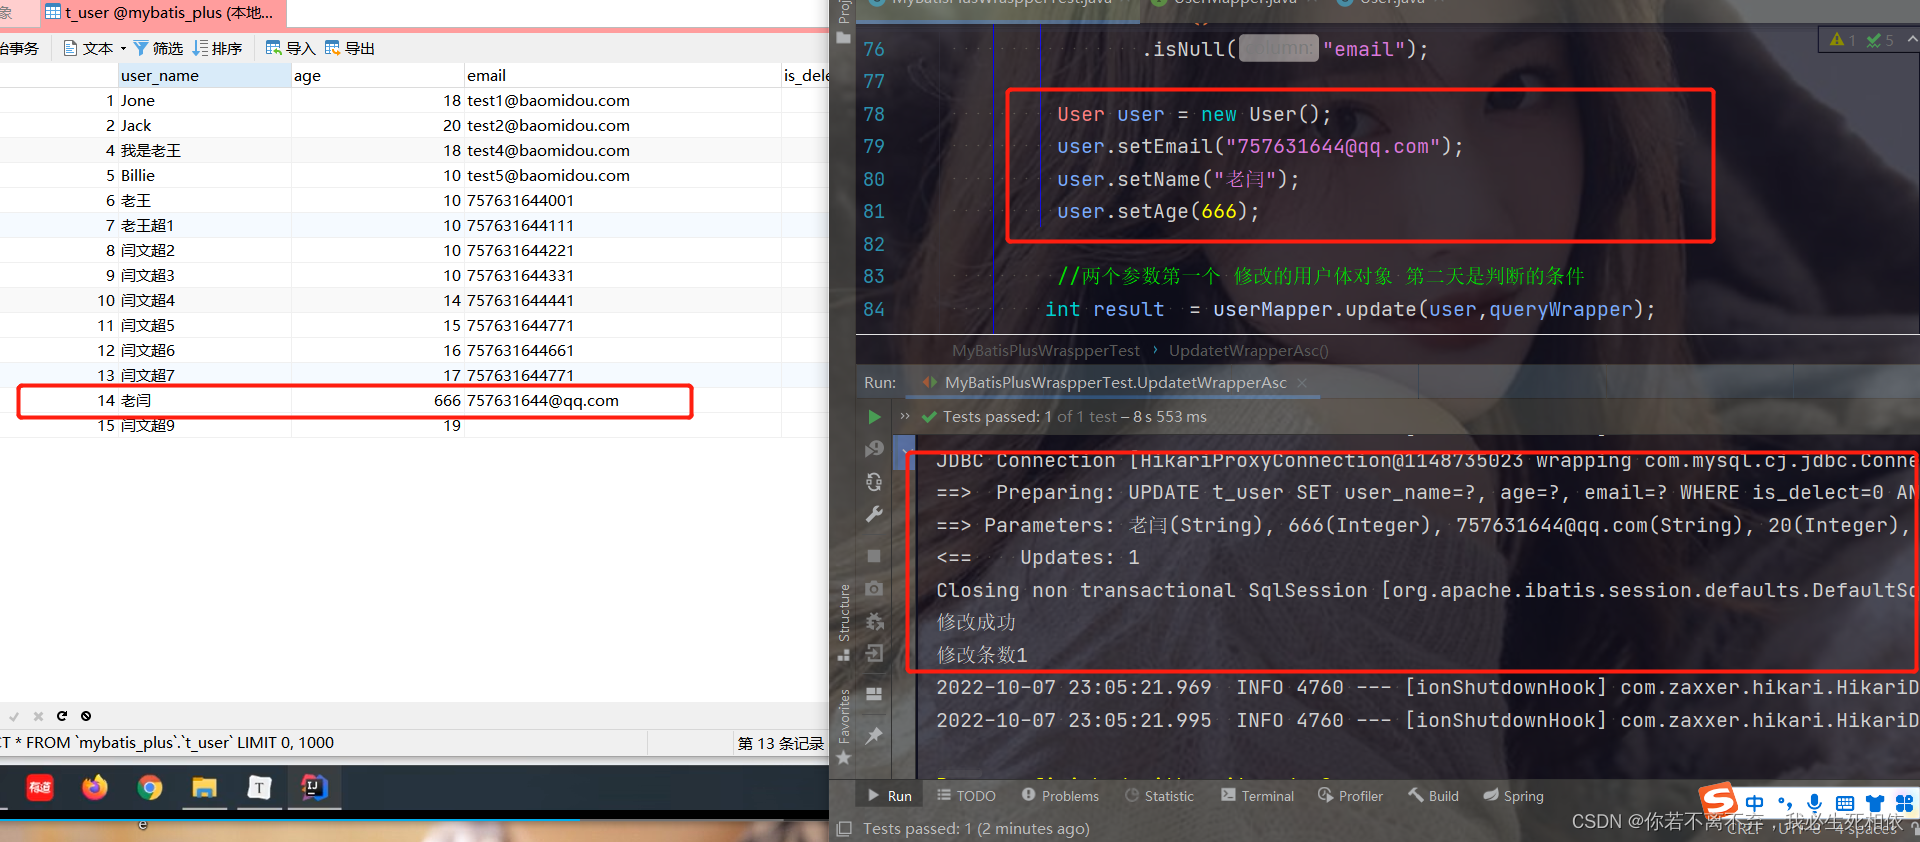The image size is (1920, 842).
Task: Click the 筛选 filter button
Action: (158, 48)
